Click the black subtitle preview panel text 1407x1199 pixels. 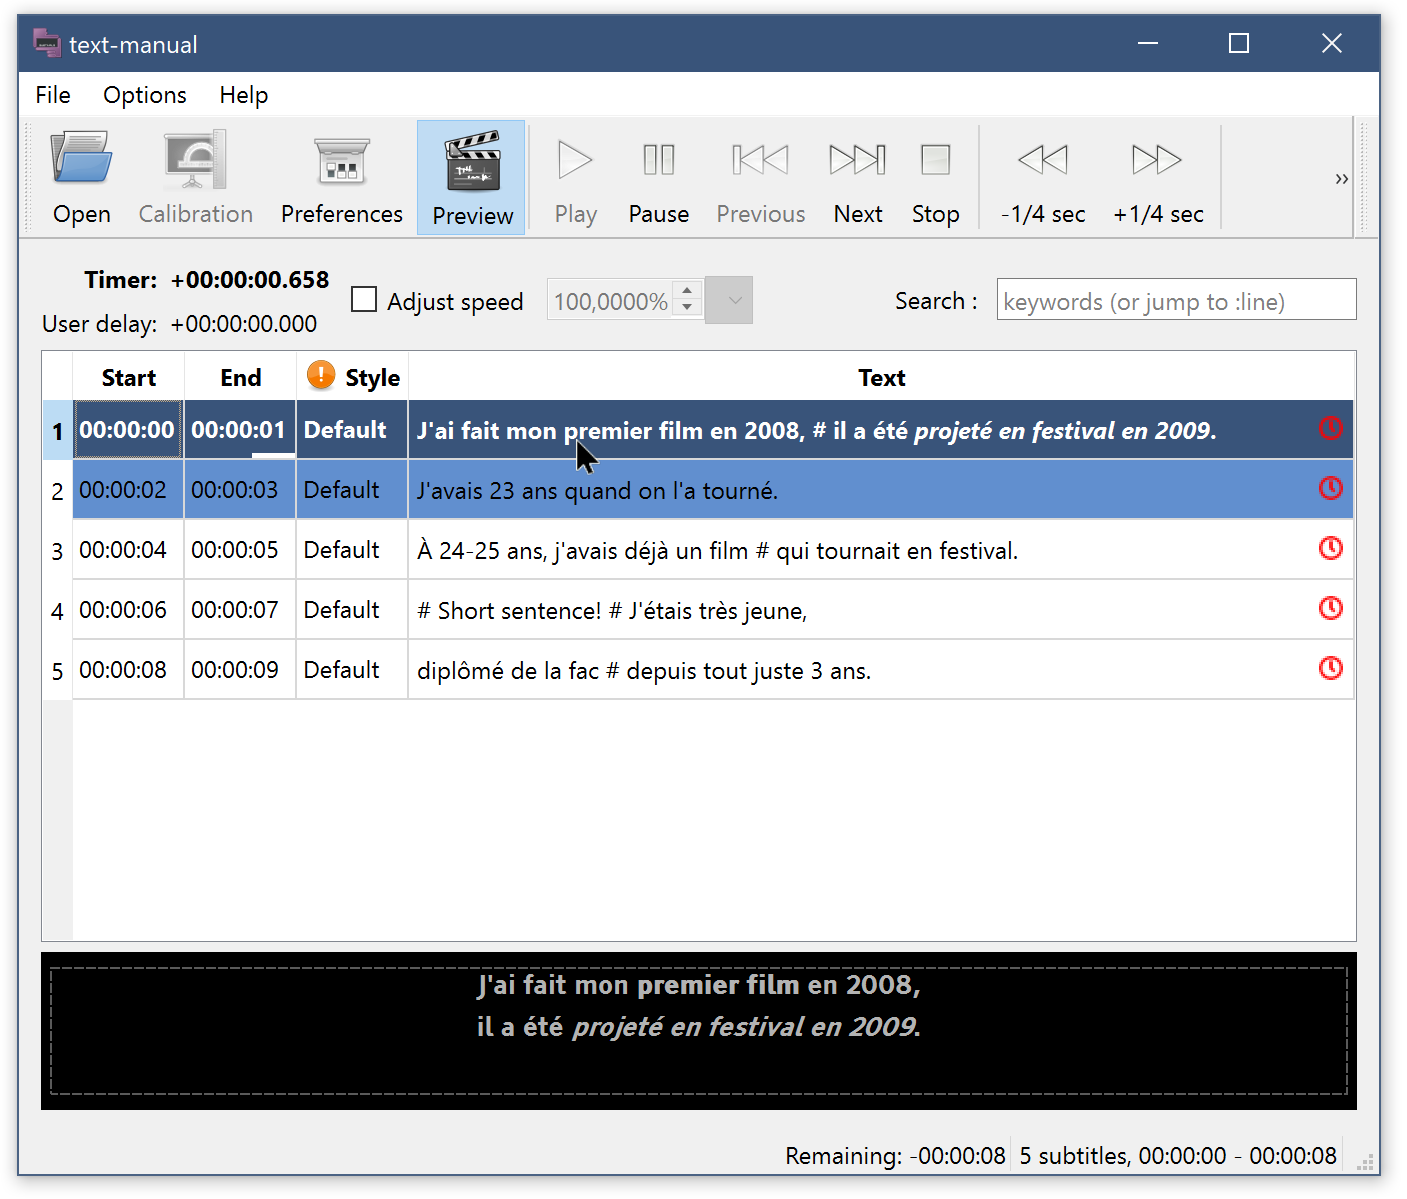[x=698, y=1006]
